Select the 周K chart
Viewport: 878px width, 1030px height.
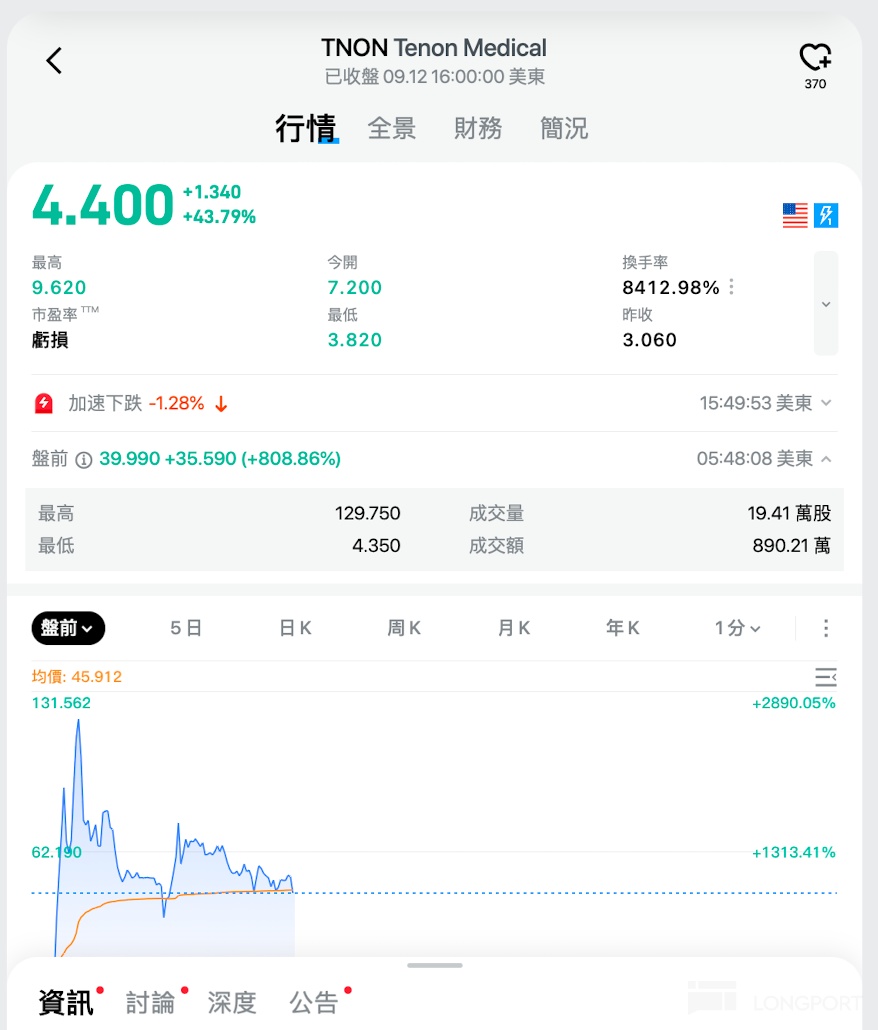404,628
